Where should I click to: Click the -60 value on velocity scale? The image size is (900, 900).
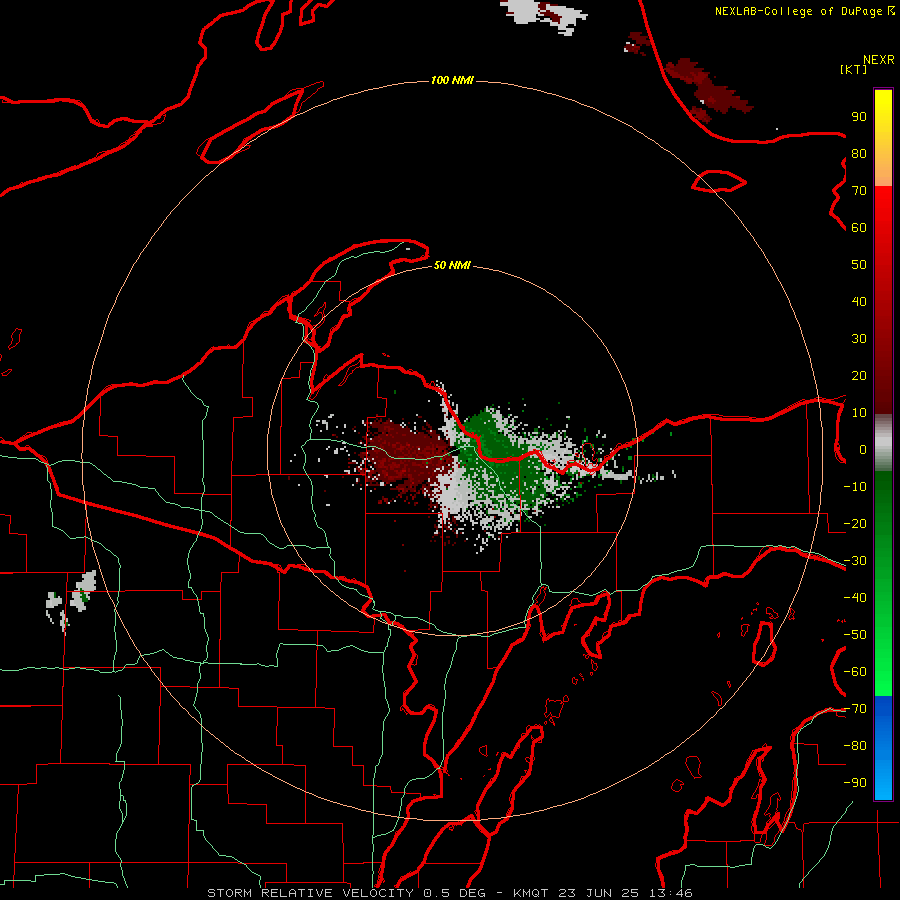[855, 672]
